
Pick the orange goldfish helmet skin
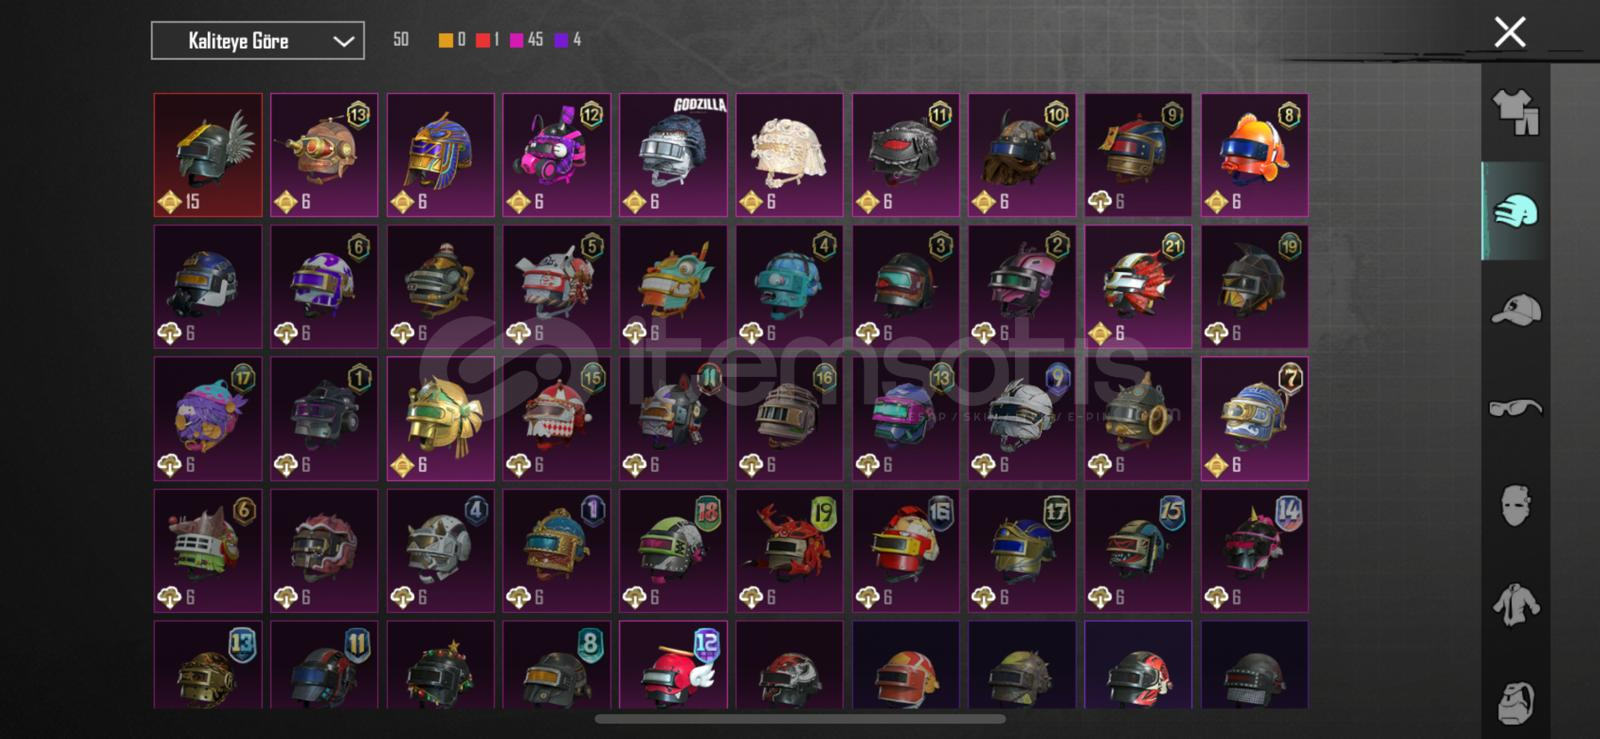click(1254, 155)
